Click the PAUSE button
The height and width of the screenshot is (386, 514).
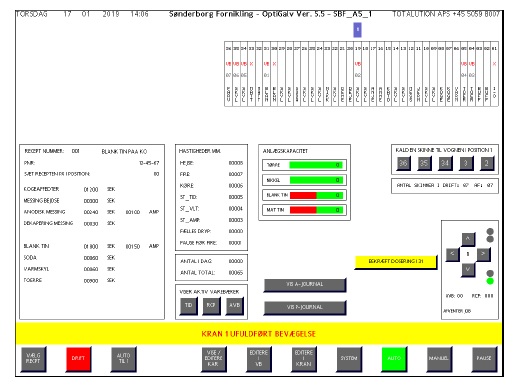pyautogui.click(x=484, y=358)
